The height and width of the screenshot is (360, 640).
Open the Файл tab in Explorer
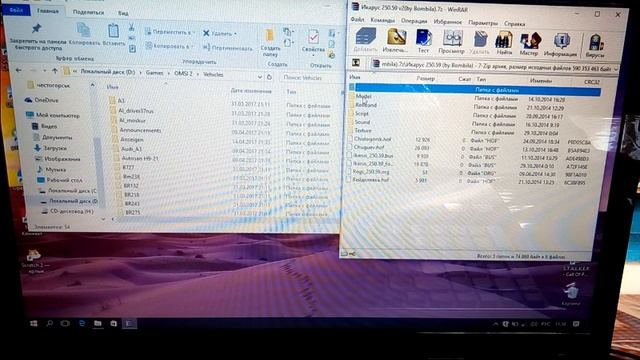click(16, 10)
